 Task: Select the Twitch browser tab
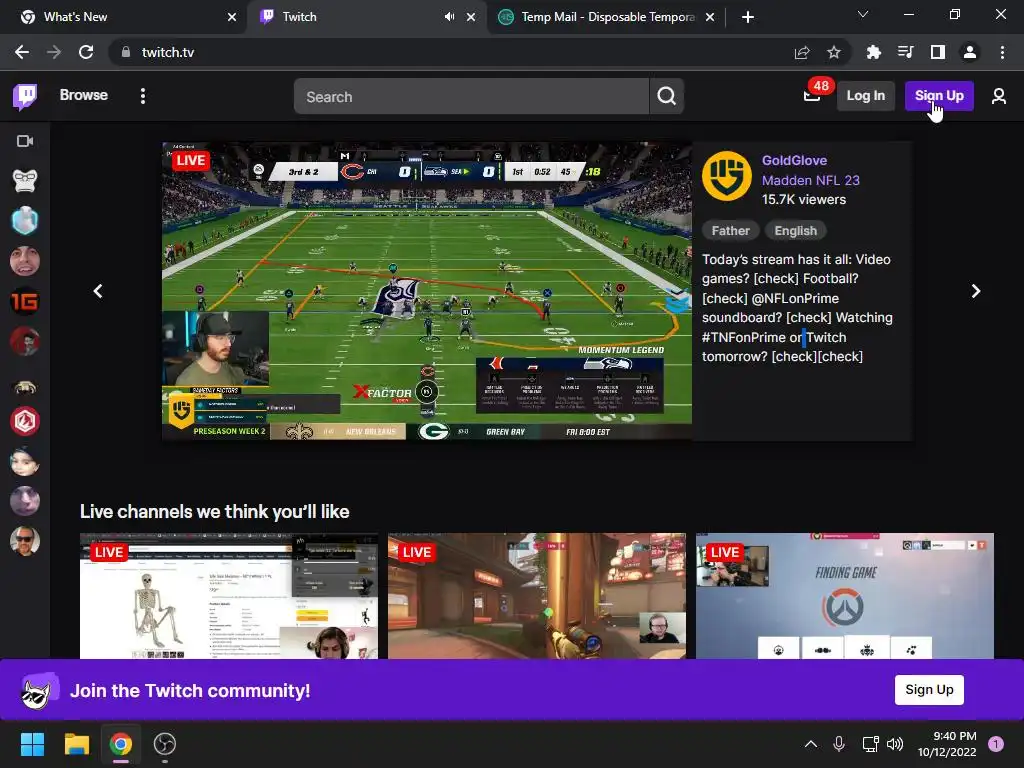(353, 17)
